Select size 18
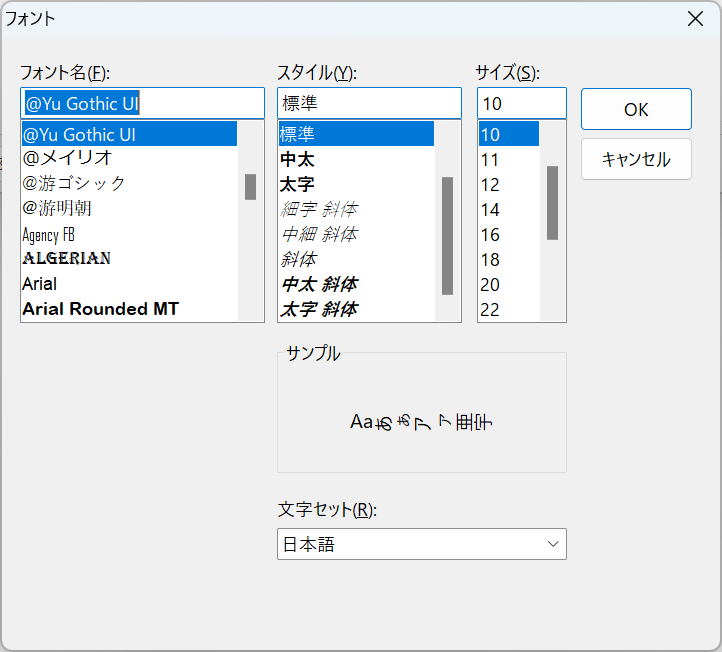The height and width of the screenshot is (652, 722). coord(509,259)
